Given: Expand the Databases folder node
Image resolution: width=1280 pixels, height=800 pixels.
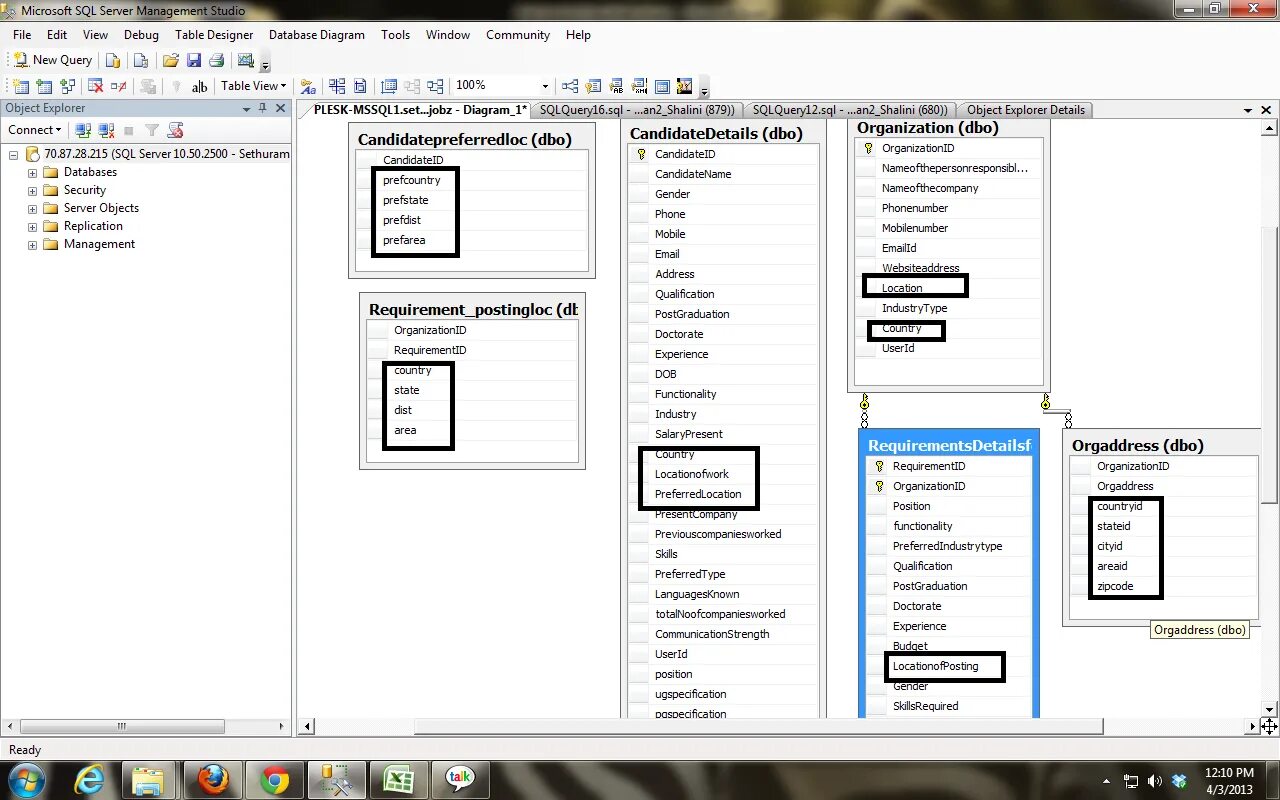Looking at the screenshot, I should (32, 172).
